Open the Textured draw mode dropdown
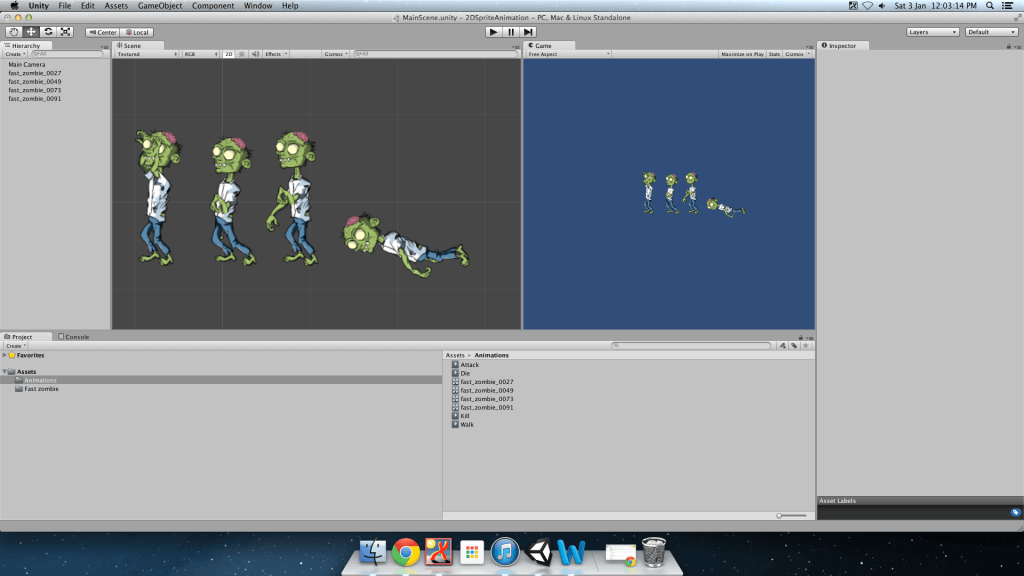The height and width of the screenshot is (576, 1024). (x=147, y=54)
